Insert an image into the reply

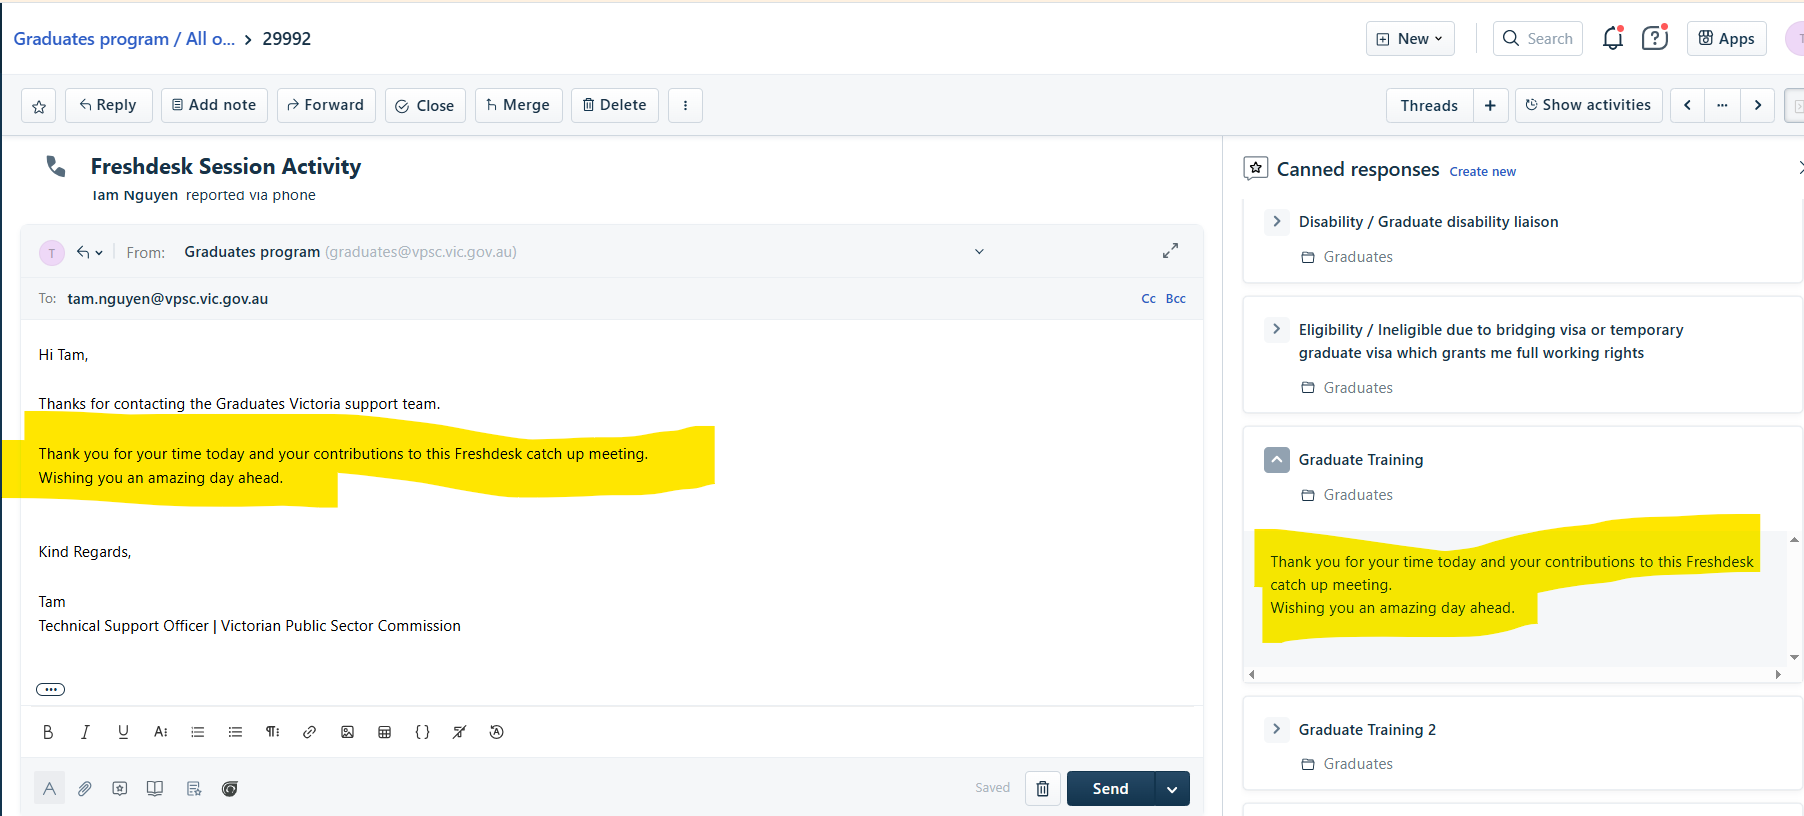point(347,732)
